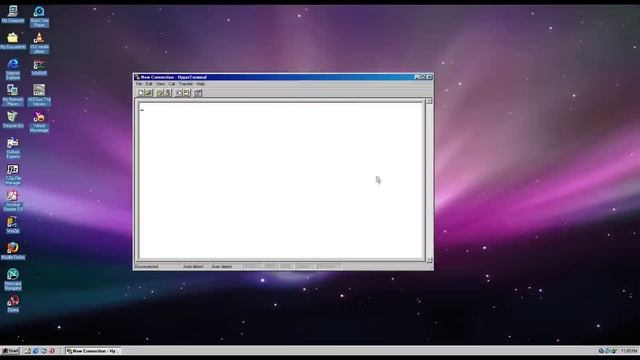Select the Yahoo! Messenger desktop icon

(39, 122)
